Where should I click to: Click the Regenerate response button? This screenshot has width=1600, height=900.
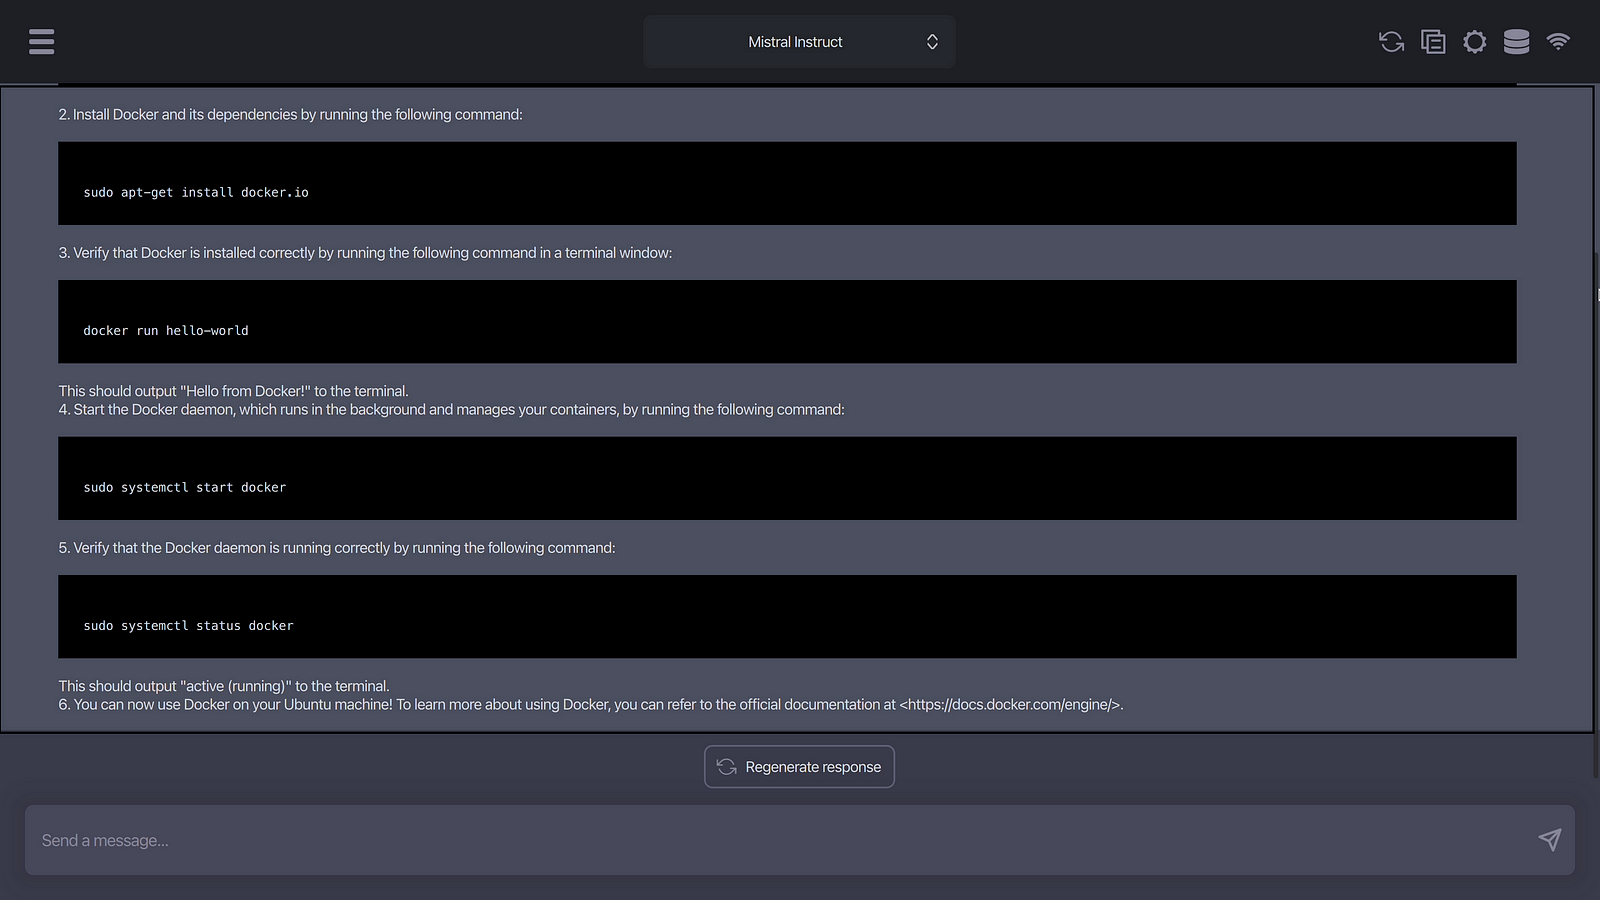click(x=799, y=767)
